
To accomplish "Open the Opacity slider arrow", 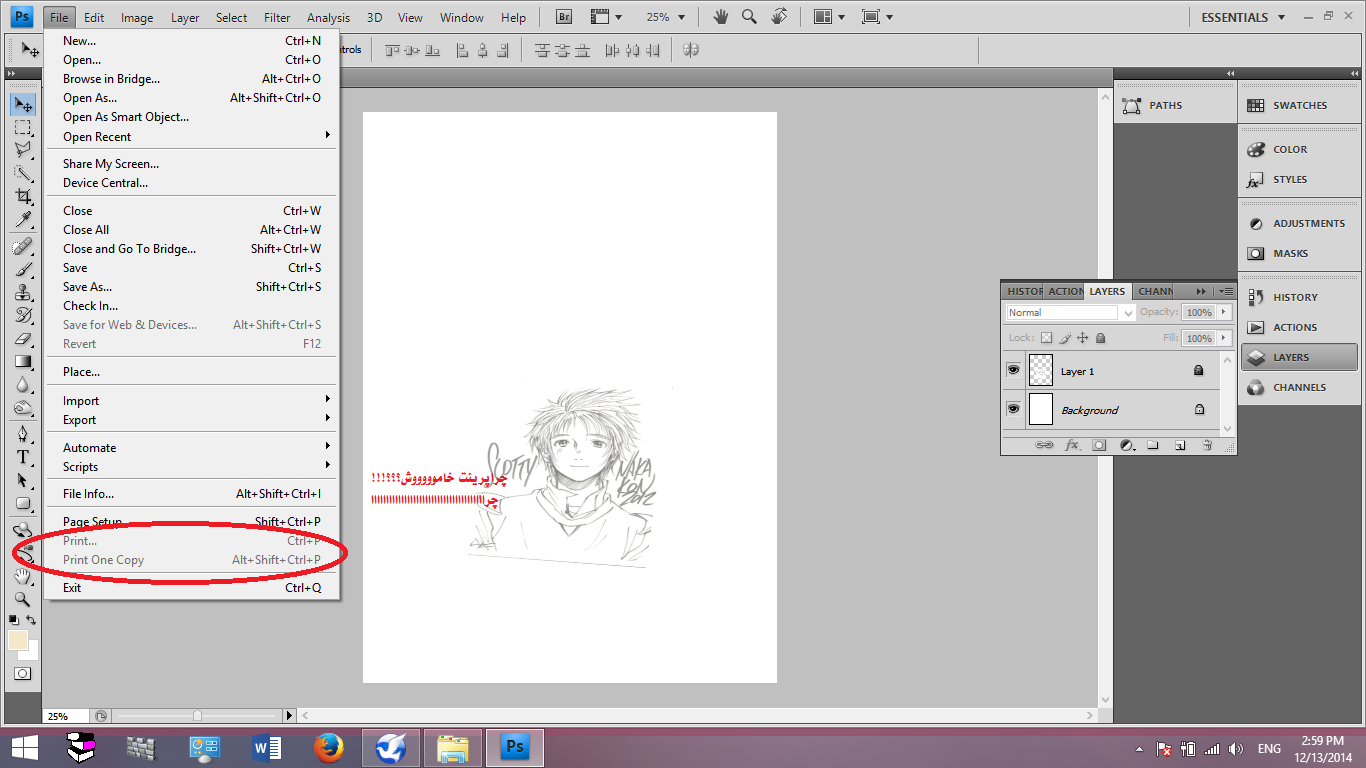I will pyautogui.click(x=1224, y=312).
